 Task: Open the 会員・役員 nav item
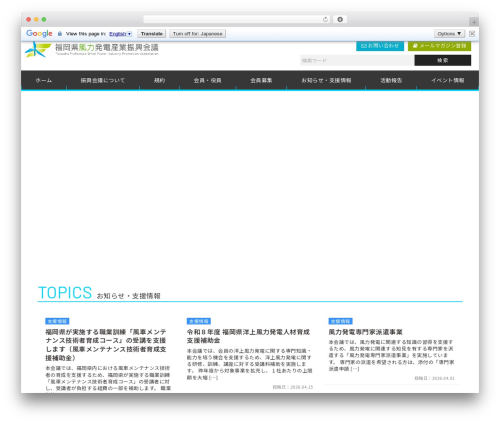tap(207, 80)
